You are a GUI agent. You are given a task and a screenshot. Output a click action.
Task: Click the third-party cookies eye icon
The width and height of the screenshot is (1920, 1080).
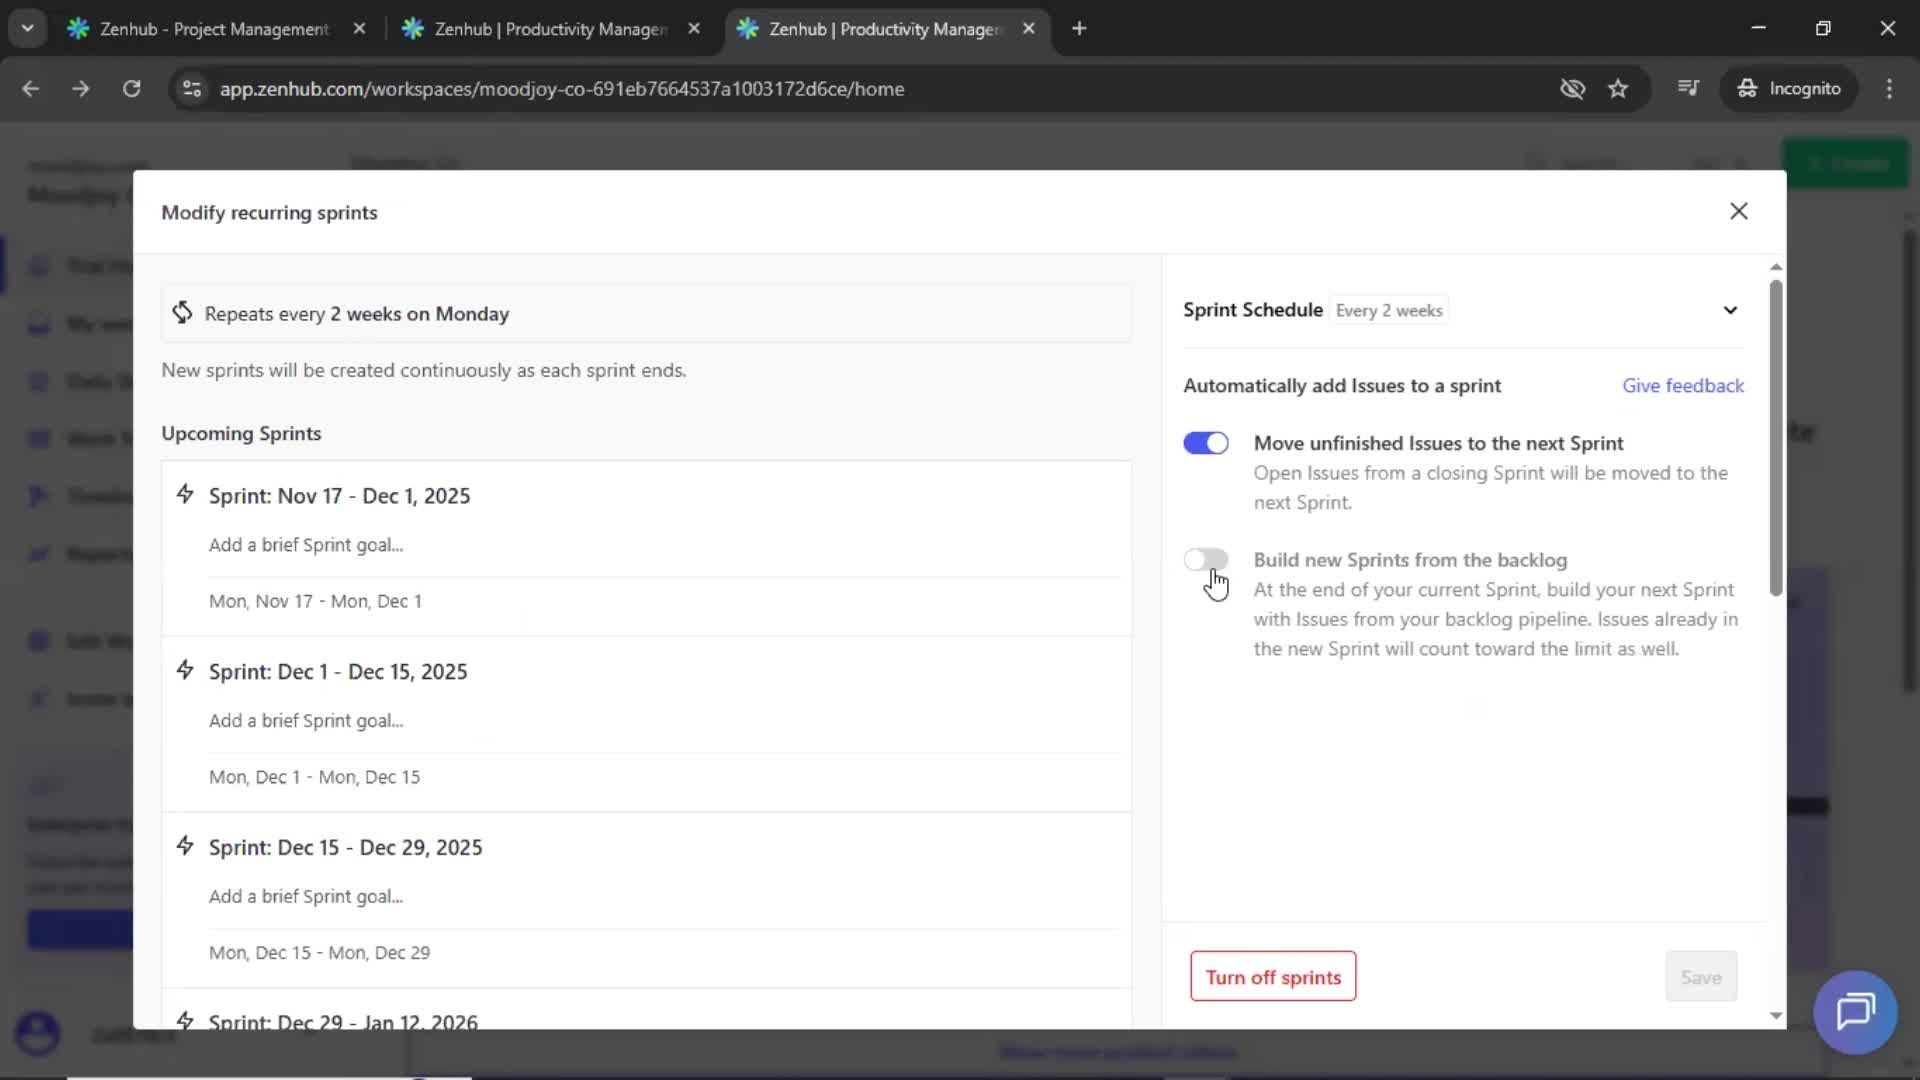coord(1573,89)
